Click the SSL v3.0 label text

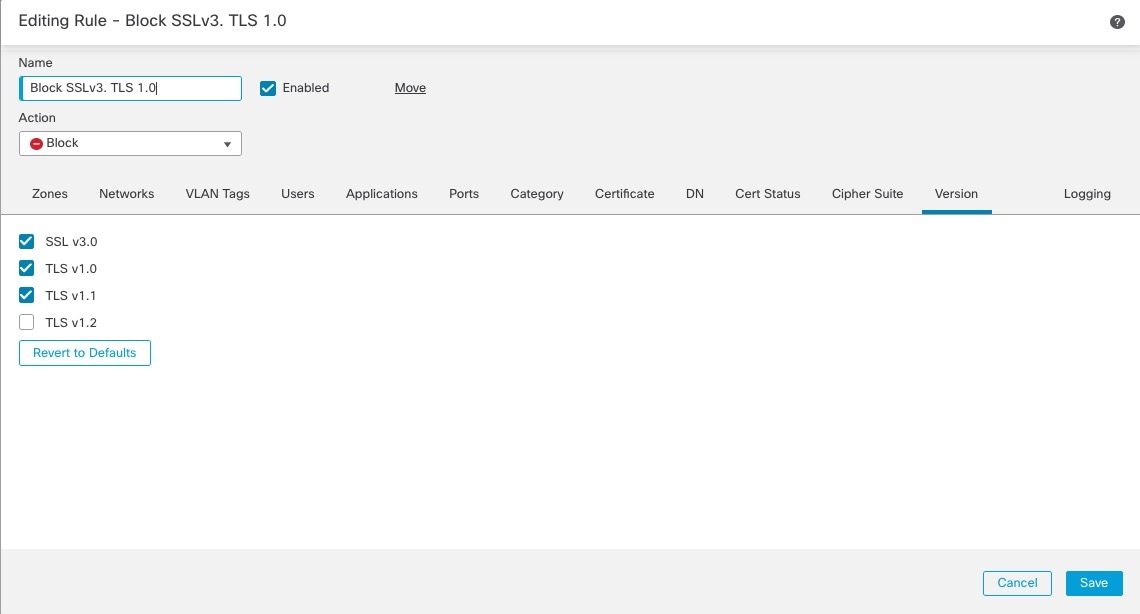click(71, 241)
